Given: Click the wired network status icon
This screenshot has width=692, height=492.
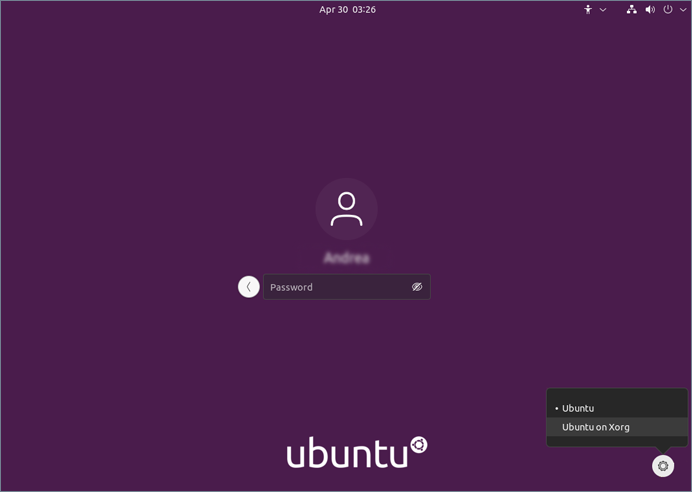Looking at the screenshot, I should point(631,9).
